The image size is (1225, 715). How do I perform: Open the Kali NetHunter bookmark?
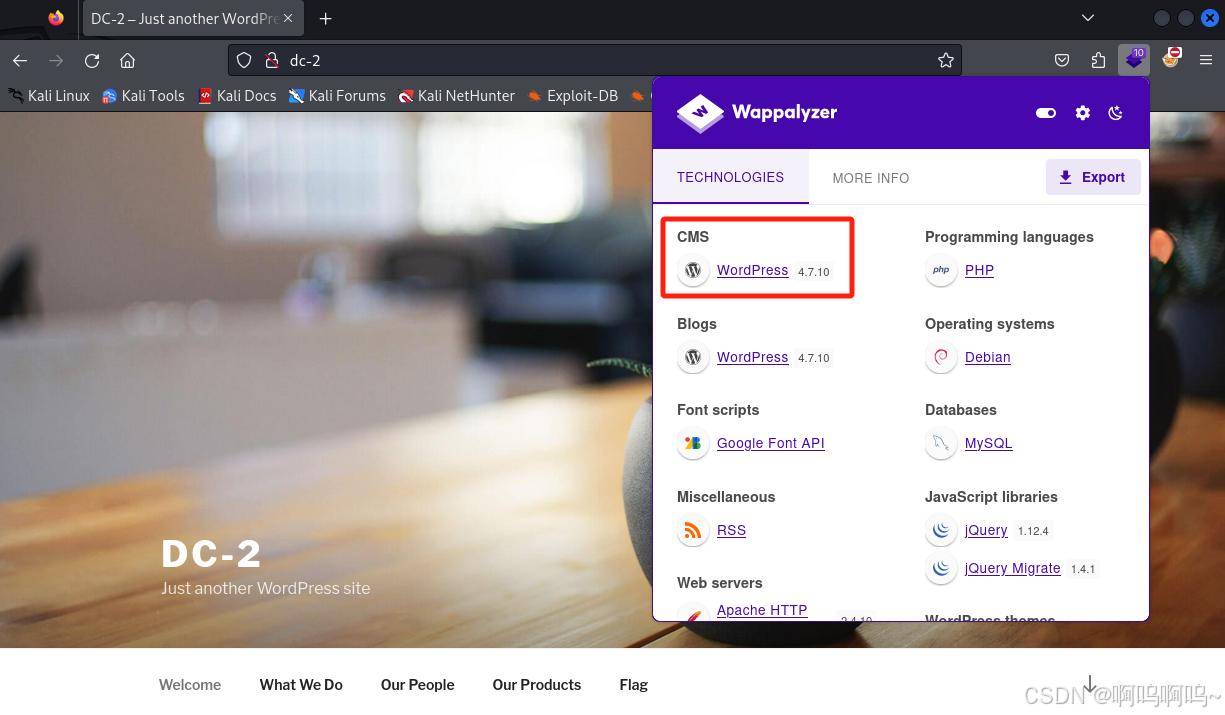pos(456,96)
